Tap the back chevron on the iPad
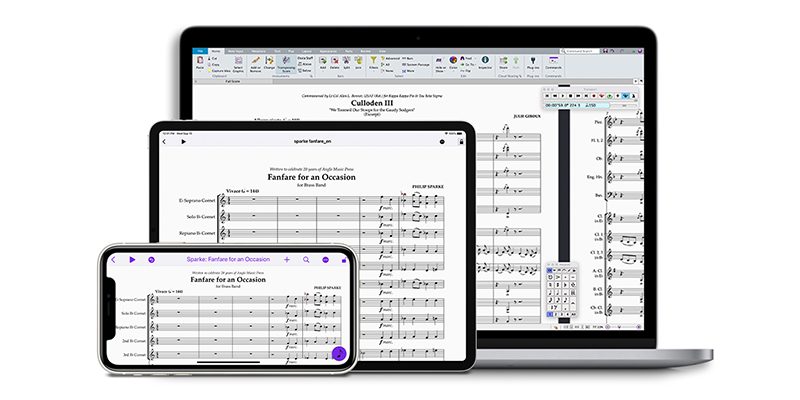The width and height of the screenshot is (800, 400). coord(164,141)
